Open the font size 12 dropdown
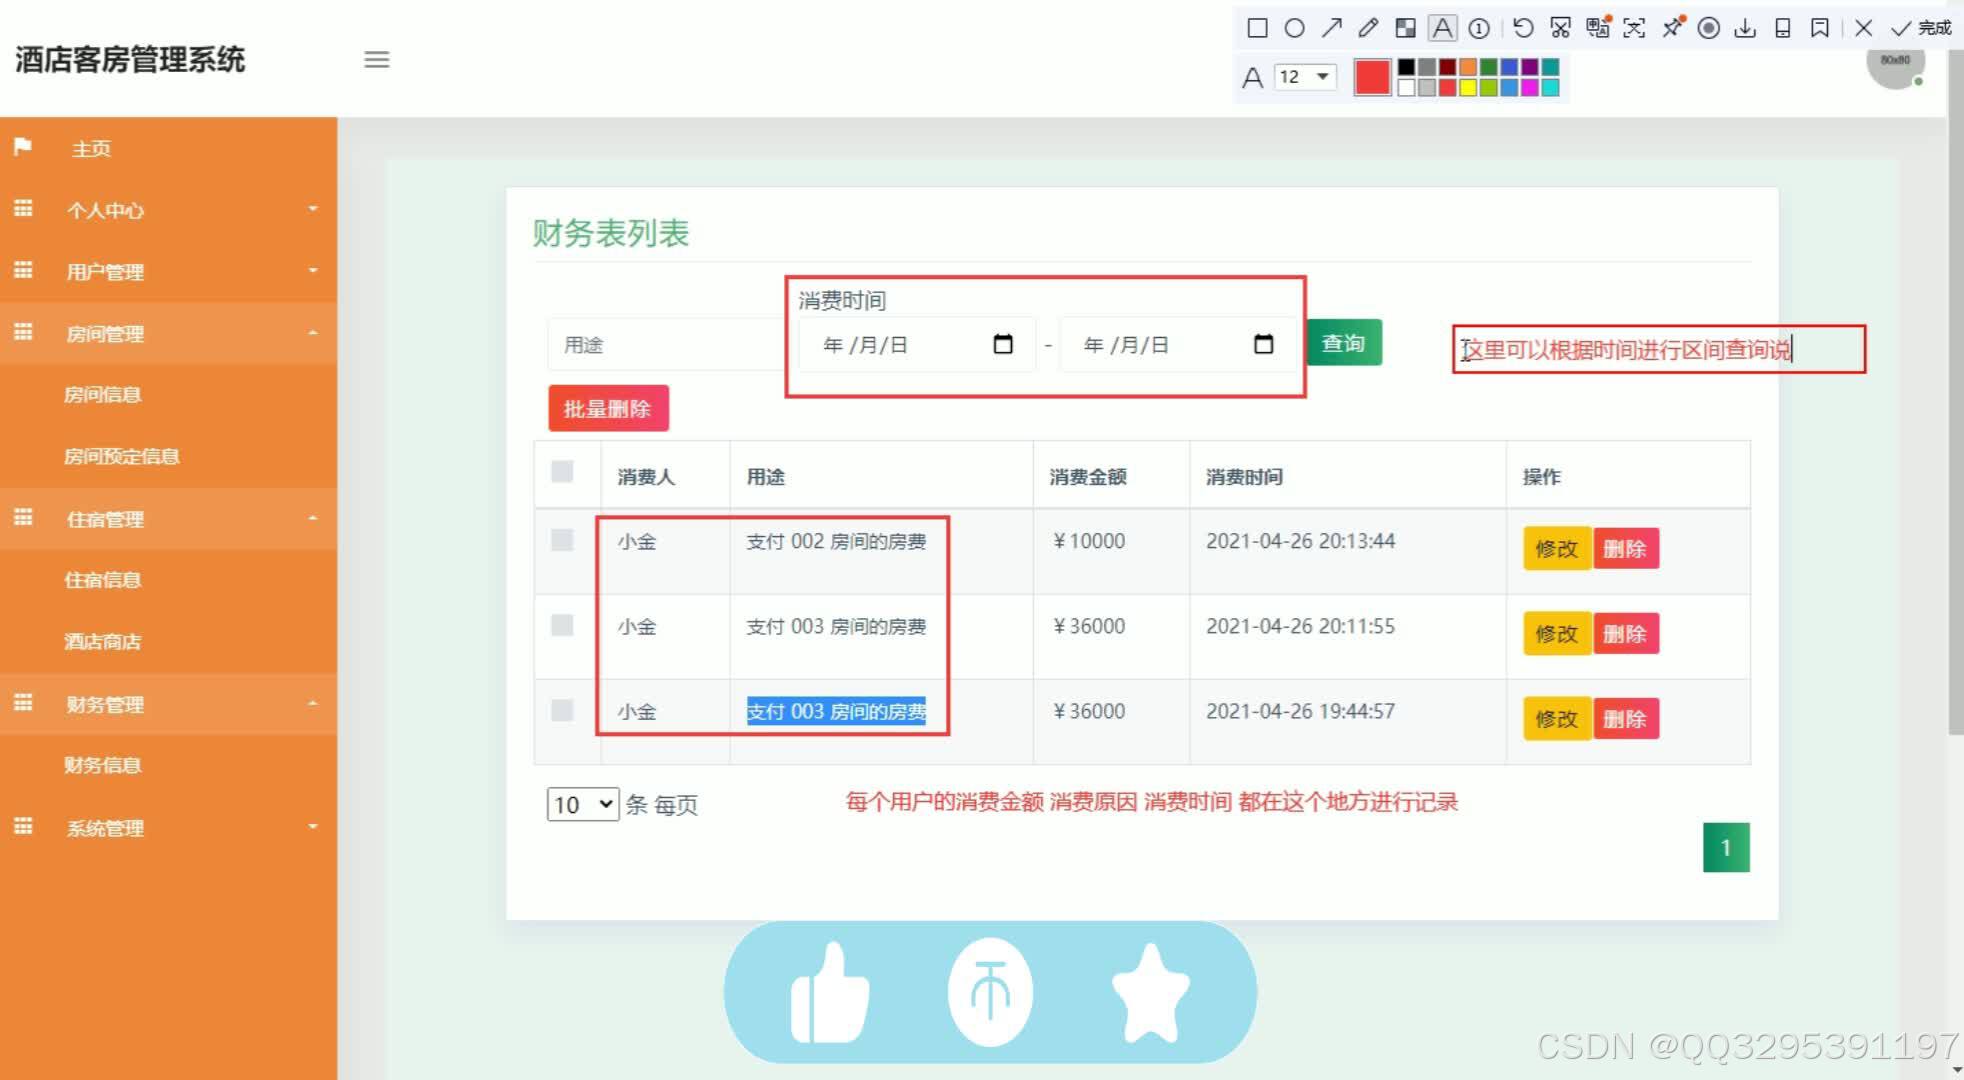This screenshot has width=1964, height=1080. [1306, 77]
